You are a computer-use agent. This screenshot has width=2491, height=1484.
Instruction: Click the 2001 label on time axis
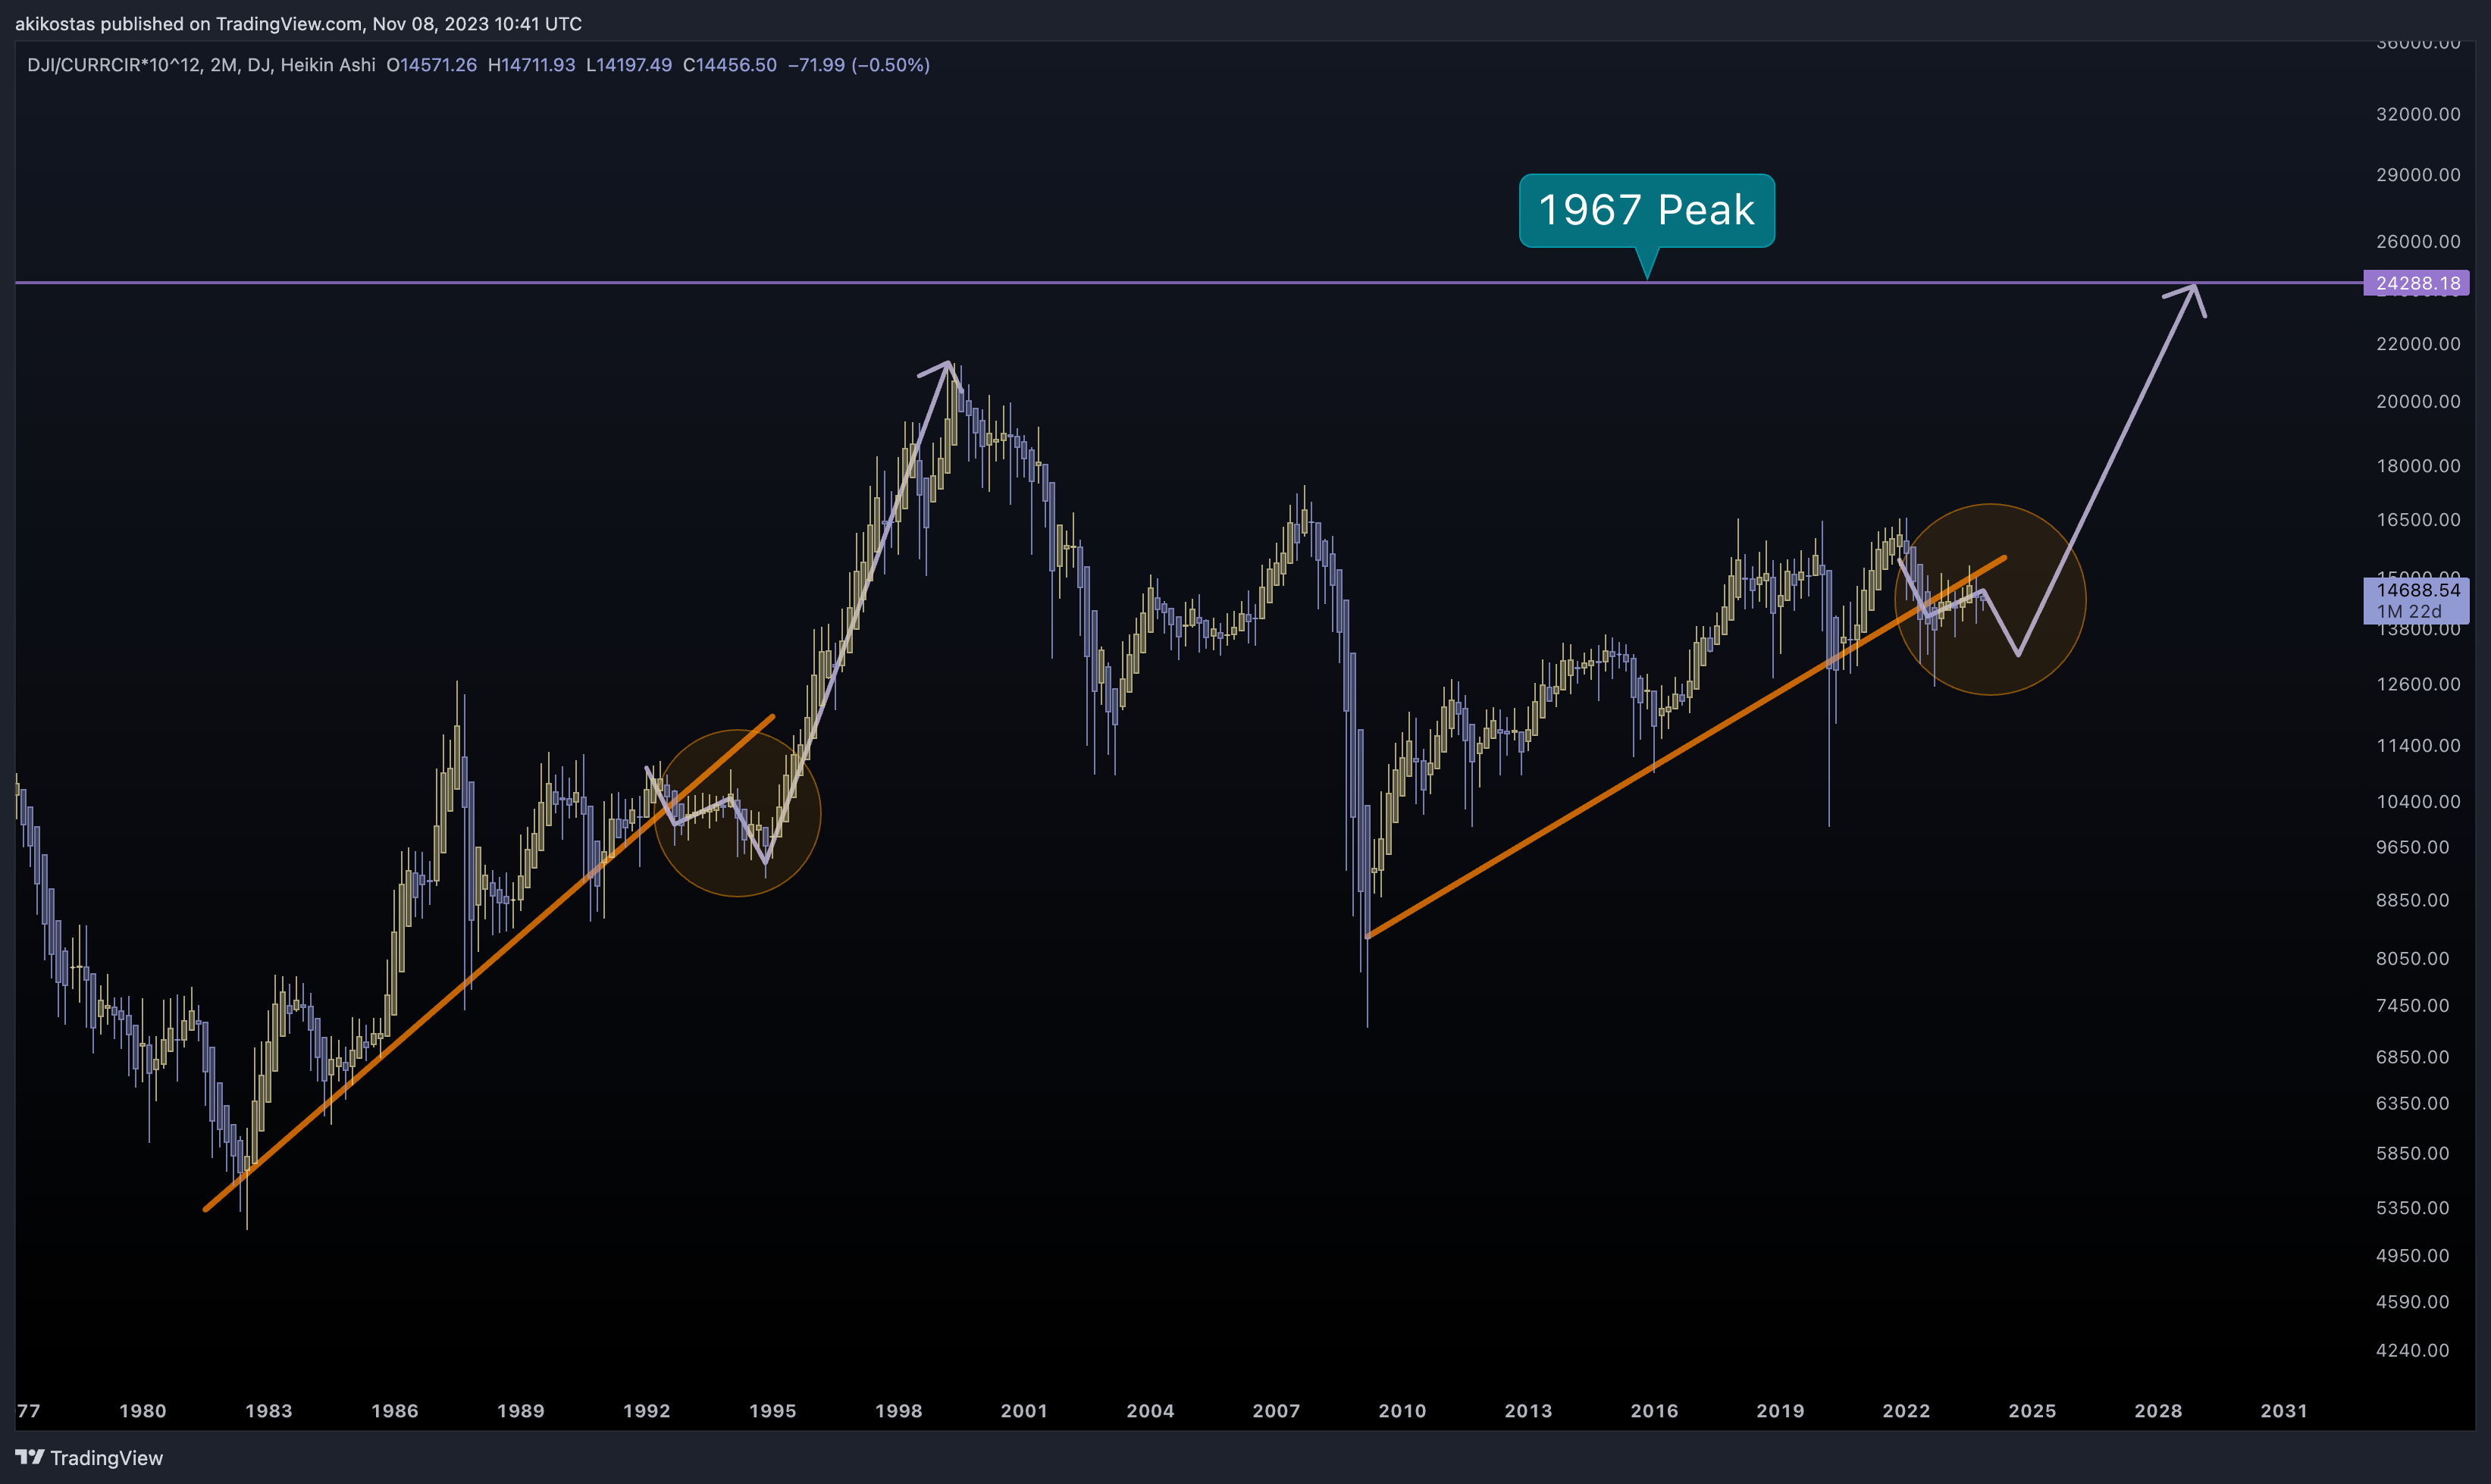1025,1411
